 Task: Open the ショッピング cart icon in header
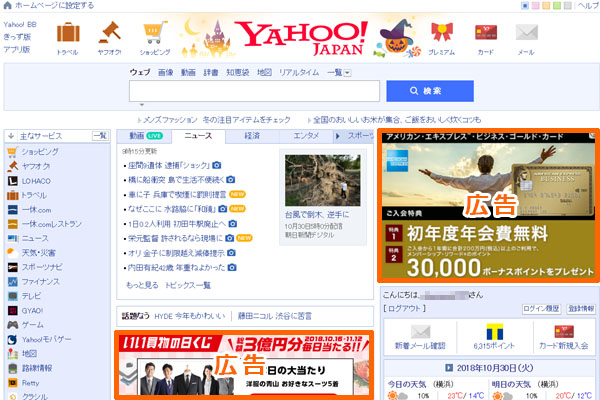pyautogui.click(x=155, y=32)
